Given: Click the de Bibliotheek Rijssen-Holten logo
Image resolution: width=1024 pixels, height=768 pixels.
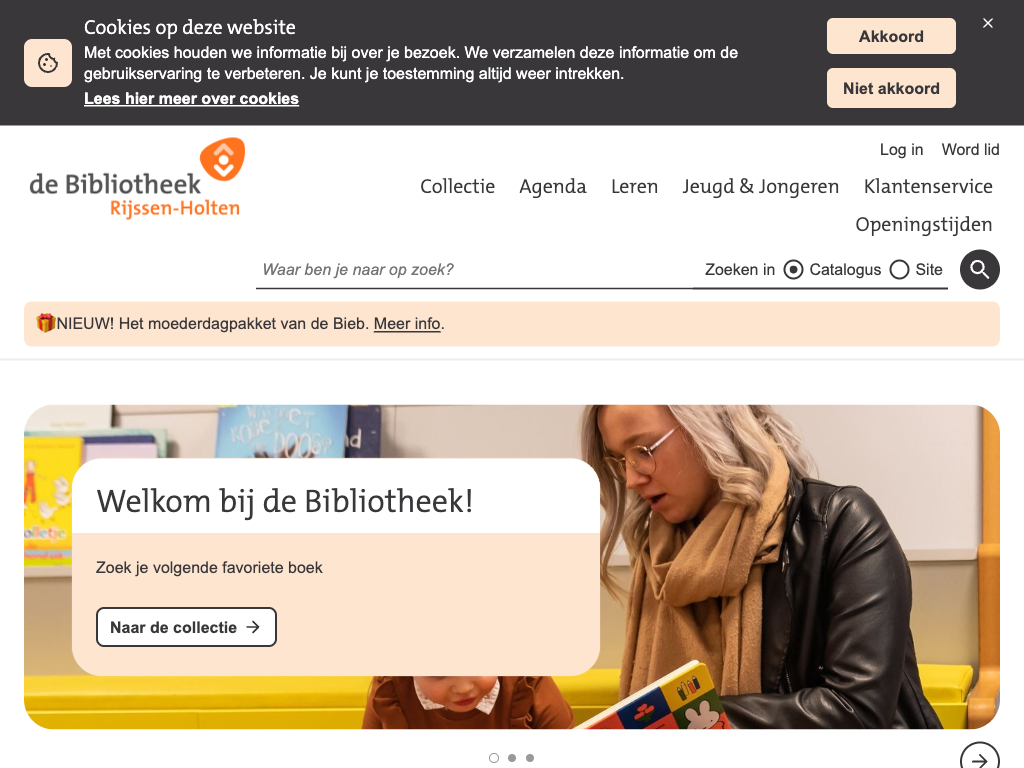Looking at the screenshot, I should click(137, 178).
